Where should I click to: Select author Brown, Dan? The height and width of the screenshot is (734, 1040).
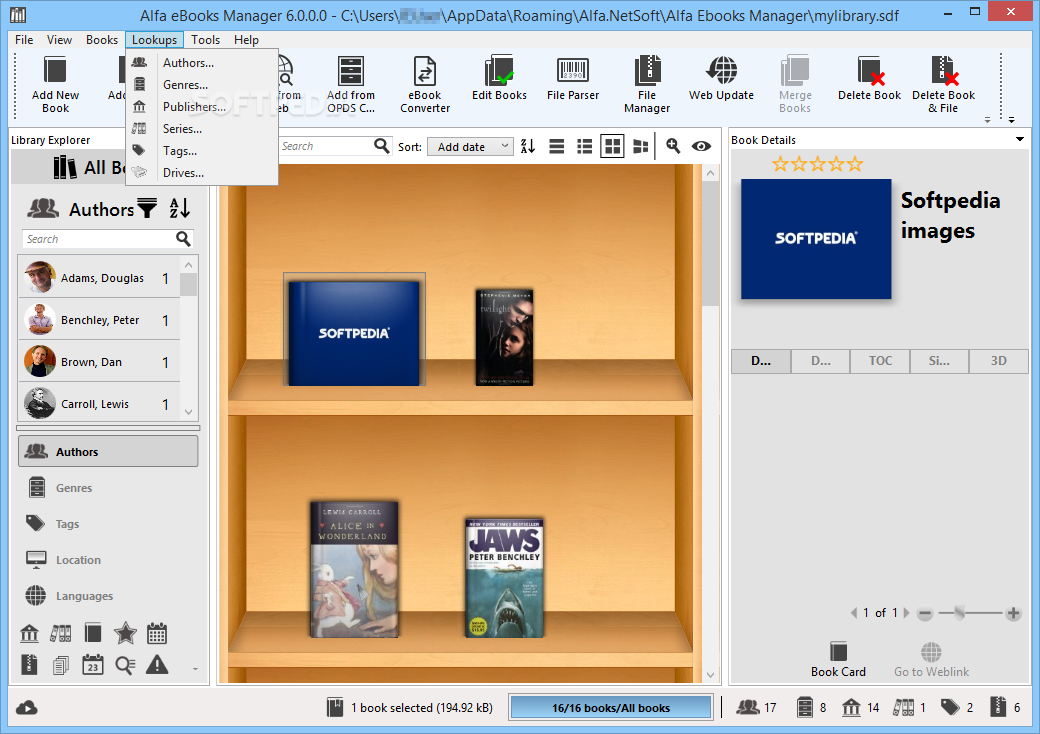pos(99,362)
